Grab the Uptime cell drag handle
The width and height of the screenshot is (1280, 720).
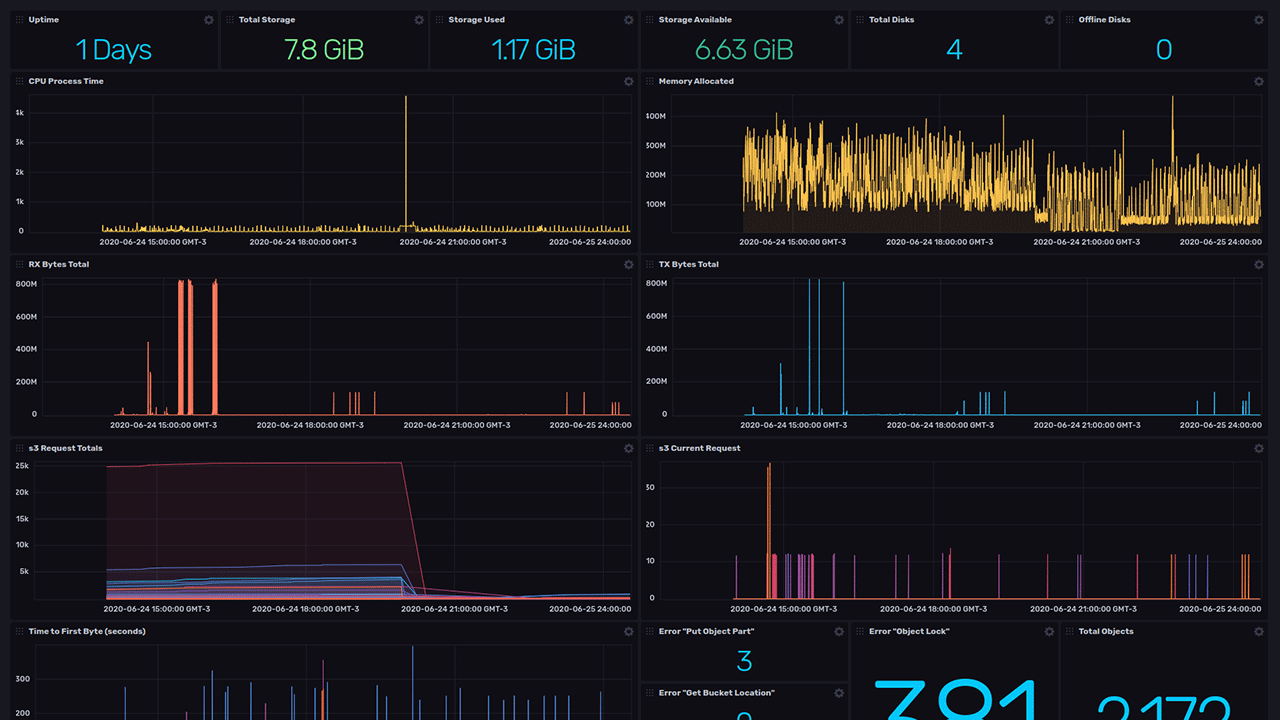click(20, 20)
